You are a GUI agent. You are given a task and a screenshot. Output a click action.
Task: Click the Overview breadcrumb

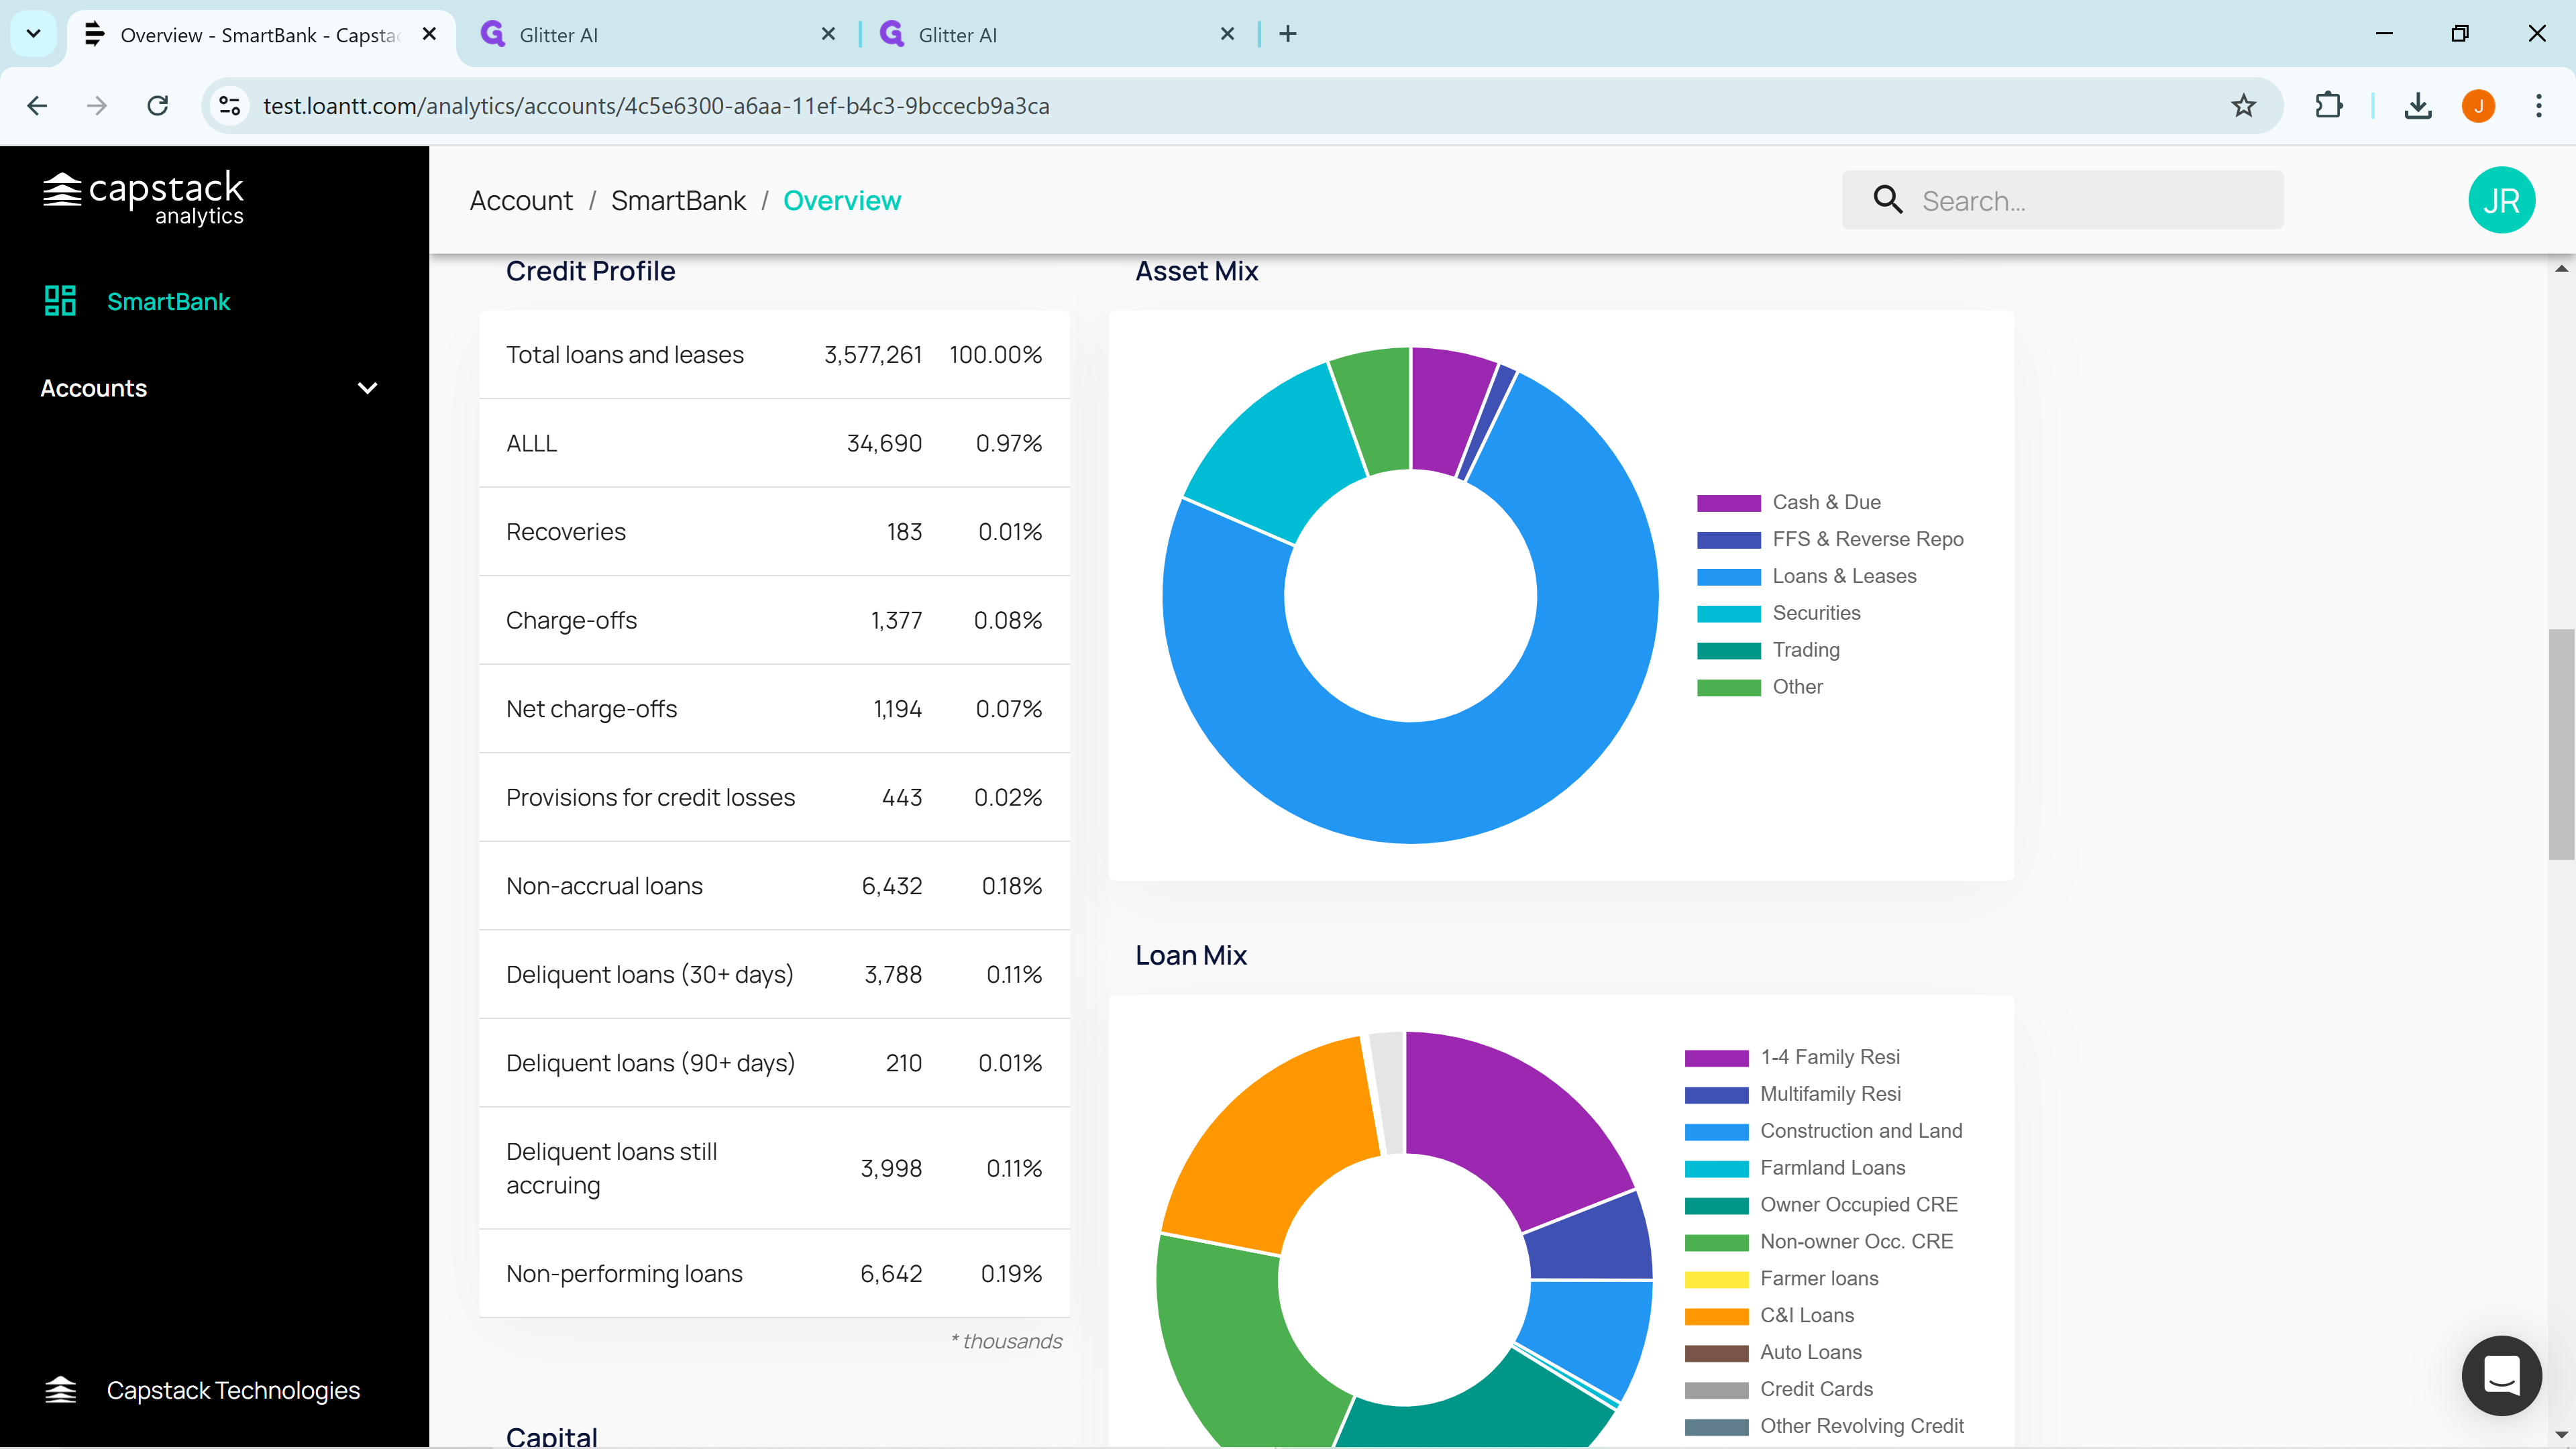click(842, 201)
